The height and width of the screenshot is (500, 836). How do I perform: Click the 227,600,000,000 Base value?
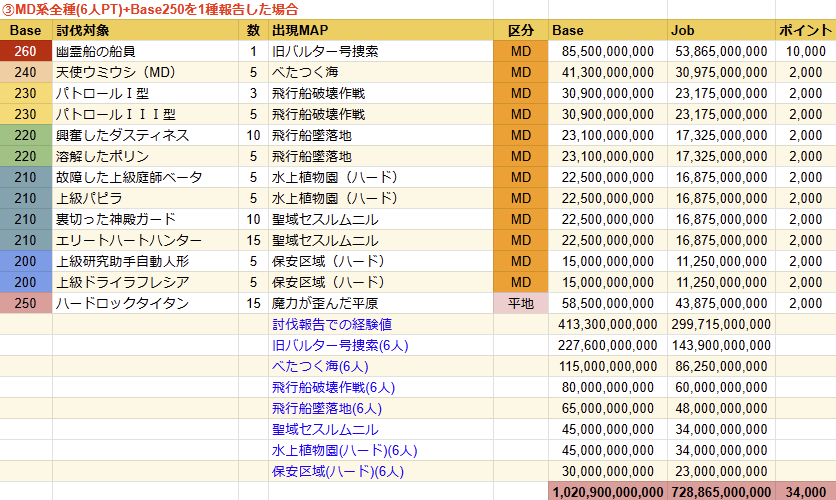608,345
